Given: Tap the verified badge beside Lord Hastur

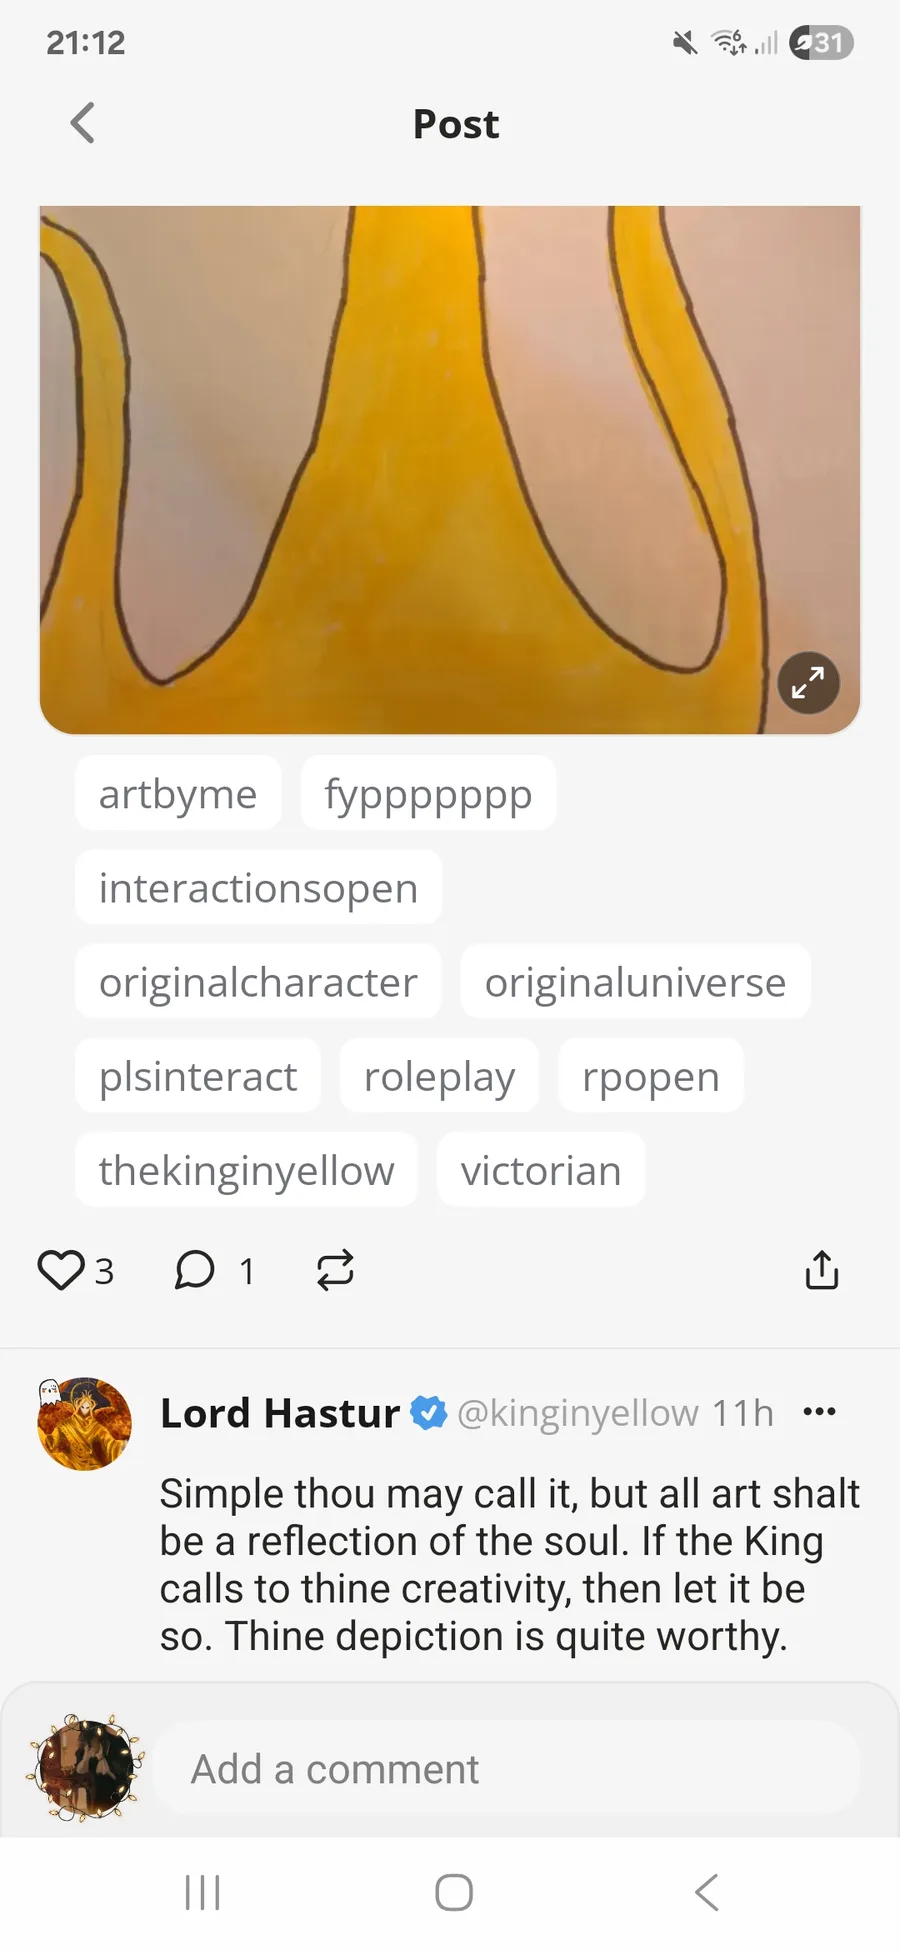Looking at the screenshot, I should 429,1413.
